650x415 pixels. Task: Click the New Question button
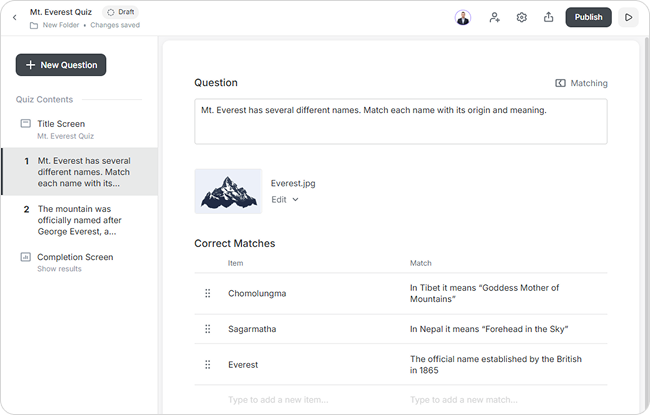61,65
